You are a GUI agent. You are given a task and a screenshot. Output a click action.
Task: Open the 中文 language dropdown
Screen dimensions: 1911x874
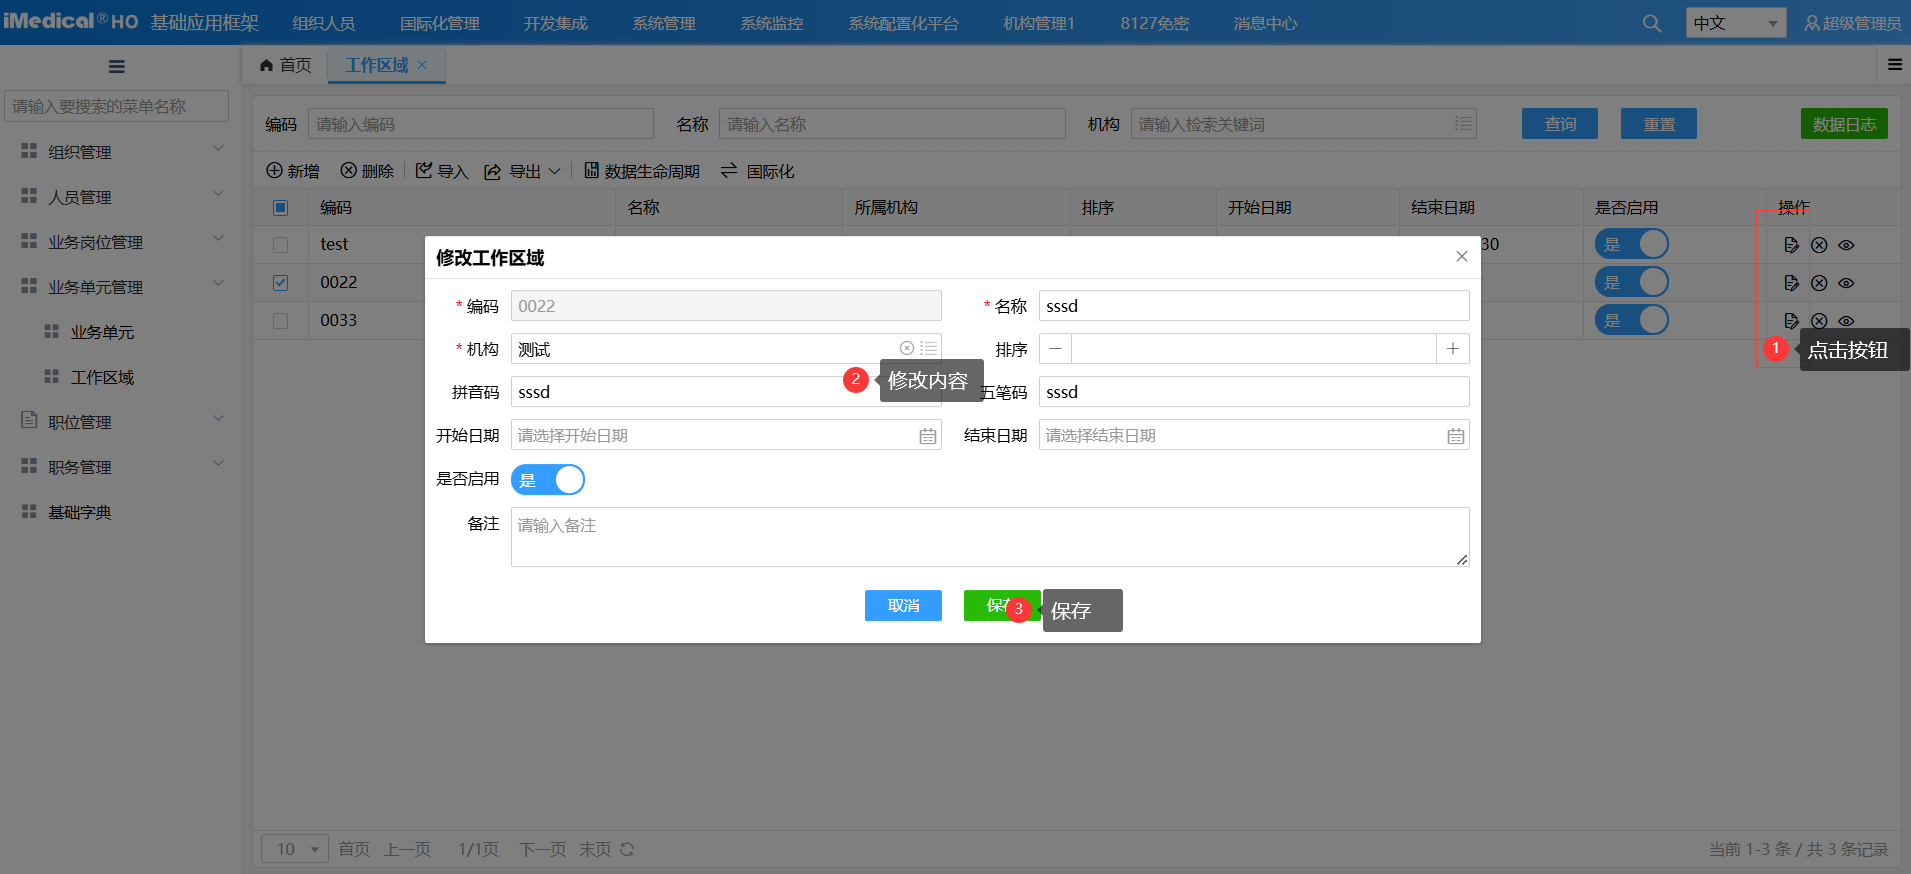[1735, 23]
